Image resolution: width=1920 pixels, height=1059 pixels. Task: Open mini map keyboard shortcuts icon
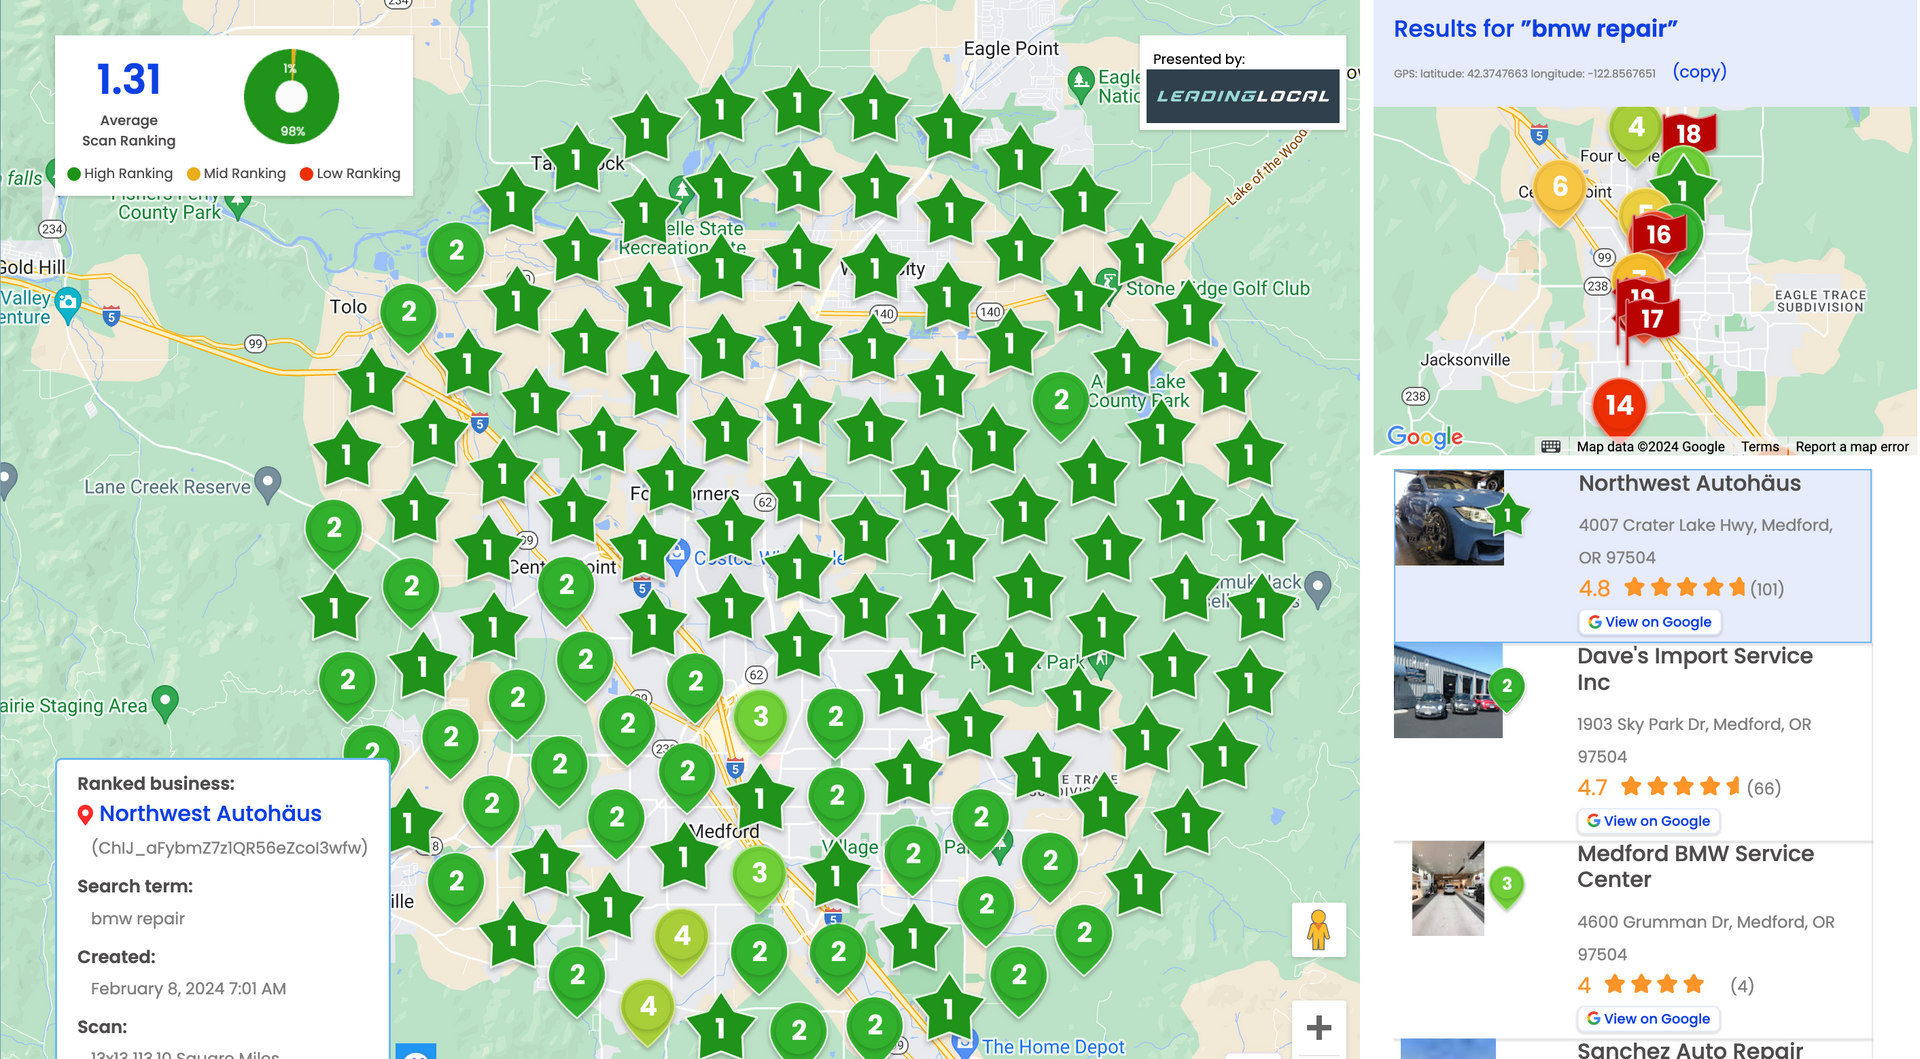[x=1551, y=447]
